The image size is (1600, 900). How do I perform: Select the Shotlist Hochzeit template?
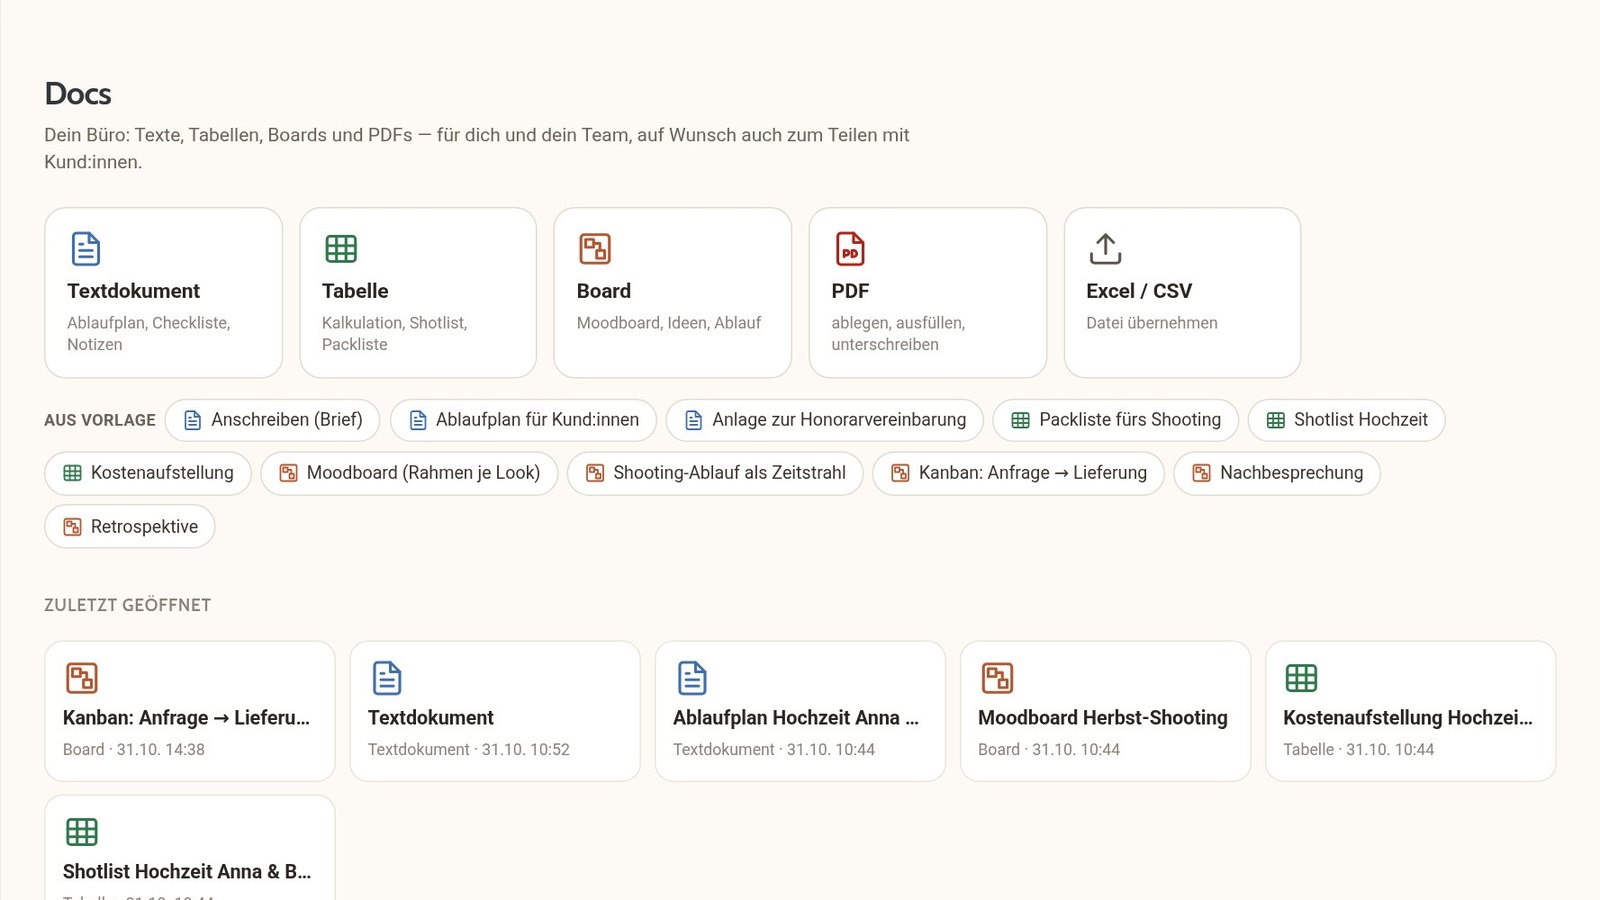point(1346,420)
